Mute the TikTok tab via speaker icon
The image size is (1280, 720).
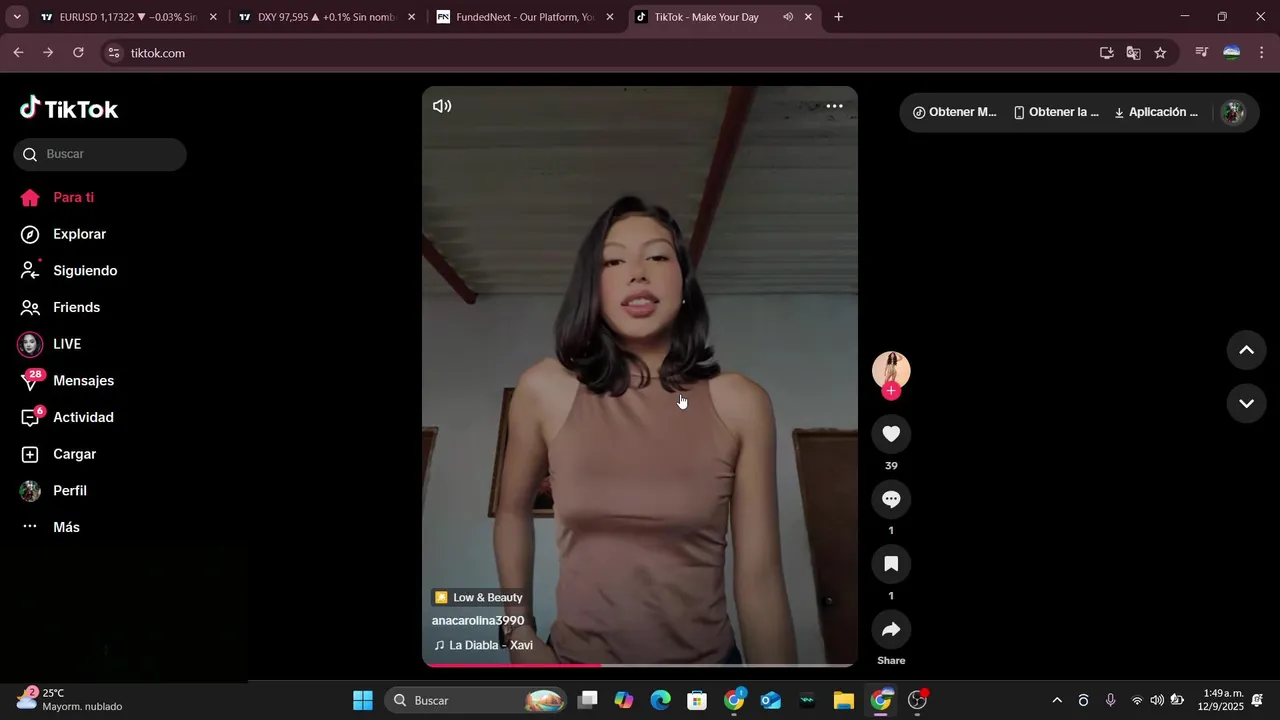[787, 17]
